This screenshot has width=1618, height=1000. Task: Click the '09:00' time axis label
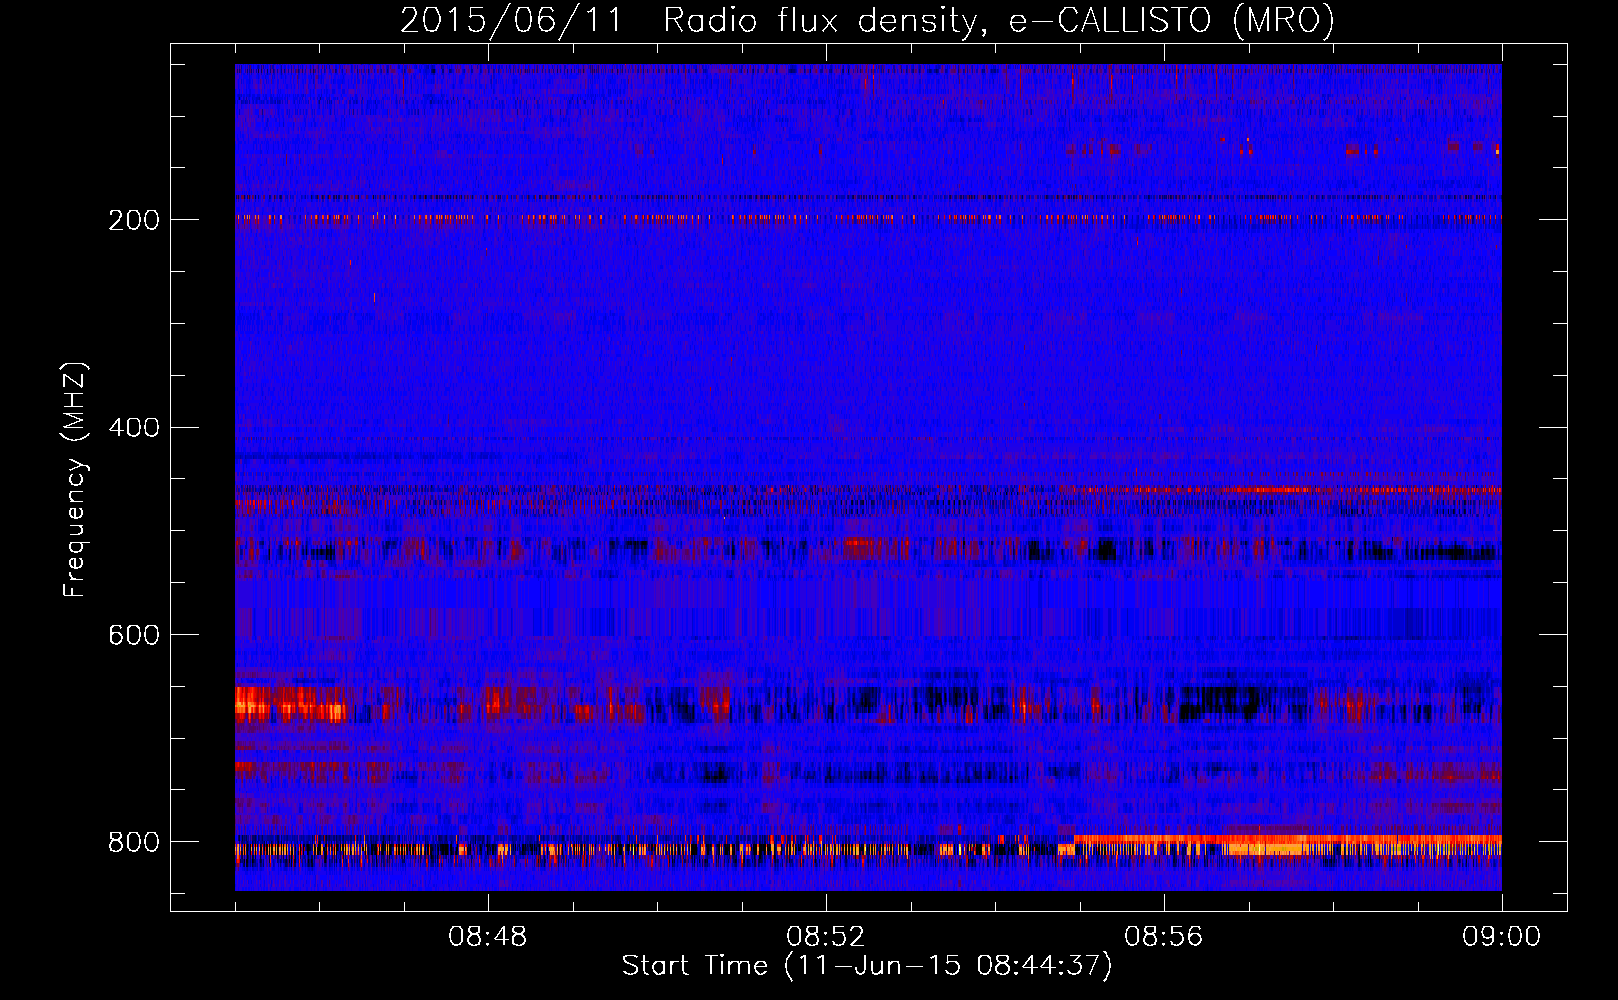click(x=1502, y=937)
